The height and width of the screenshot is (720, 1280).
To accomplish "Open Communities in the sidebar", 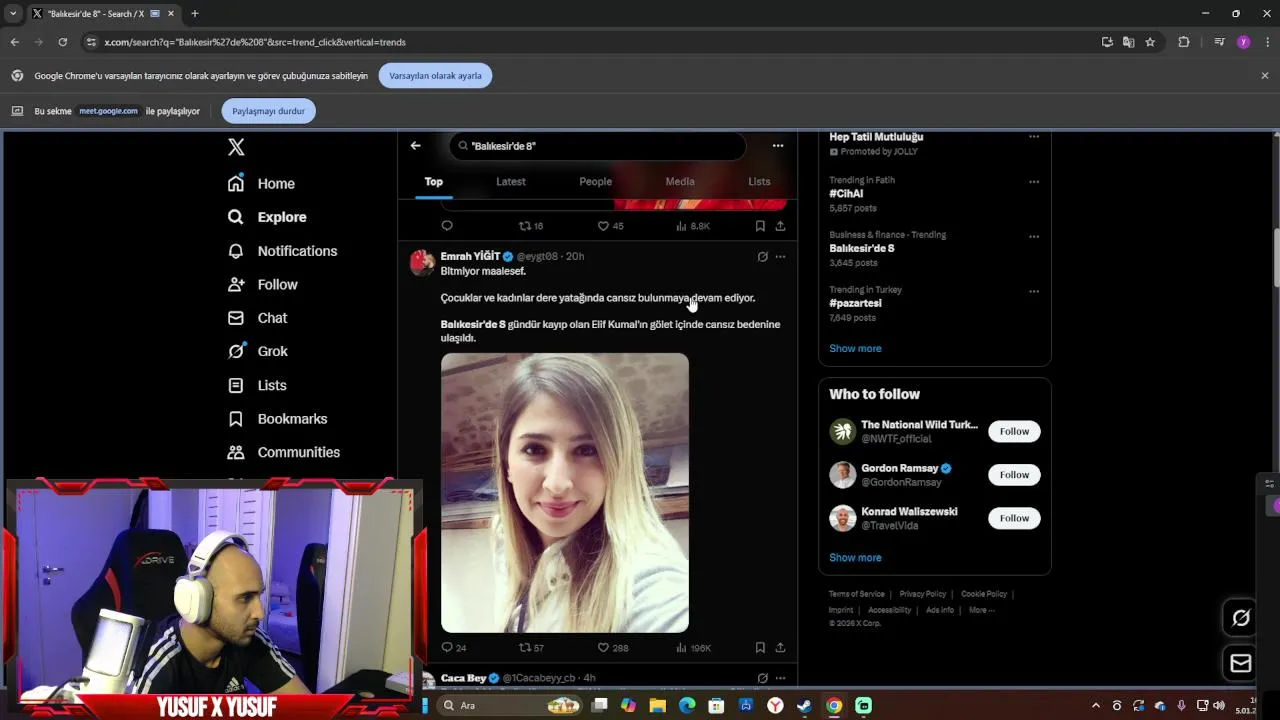I will 284,452.
